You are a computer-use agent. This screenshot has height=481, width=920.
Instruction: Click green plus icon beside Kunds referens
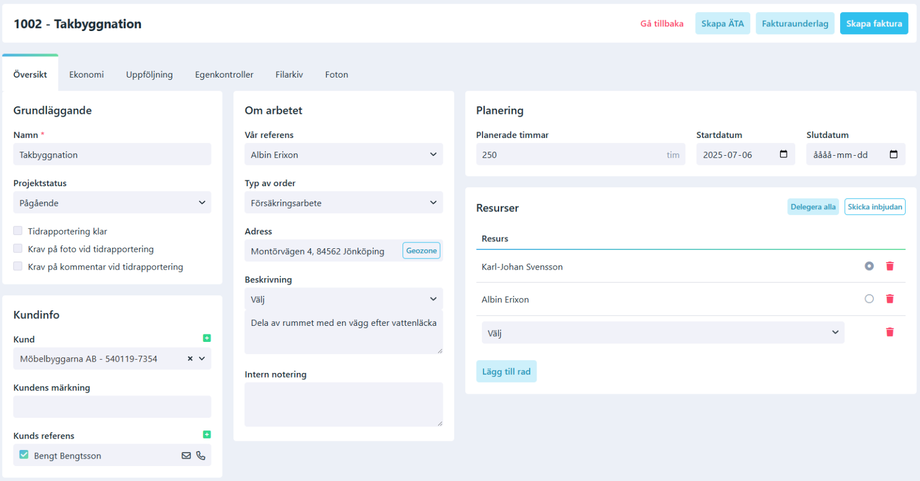(207, 435)
